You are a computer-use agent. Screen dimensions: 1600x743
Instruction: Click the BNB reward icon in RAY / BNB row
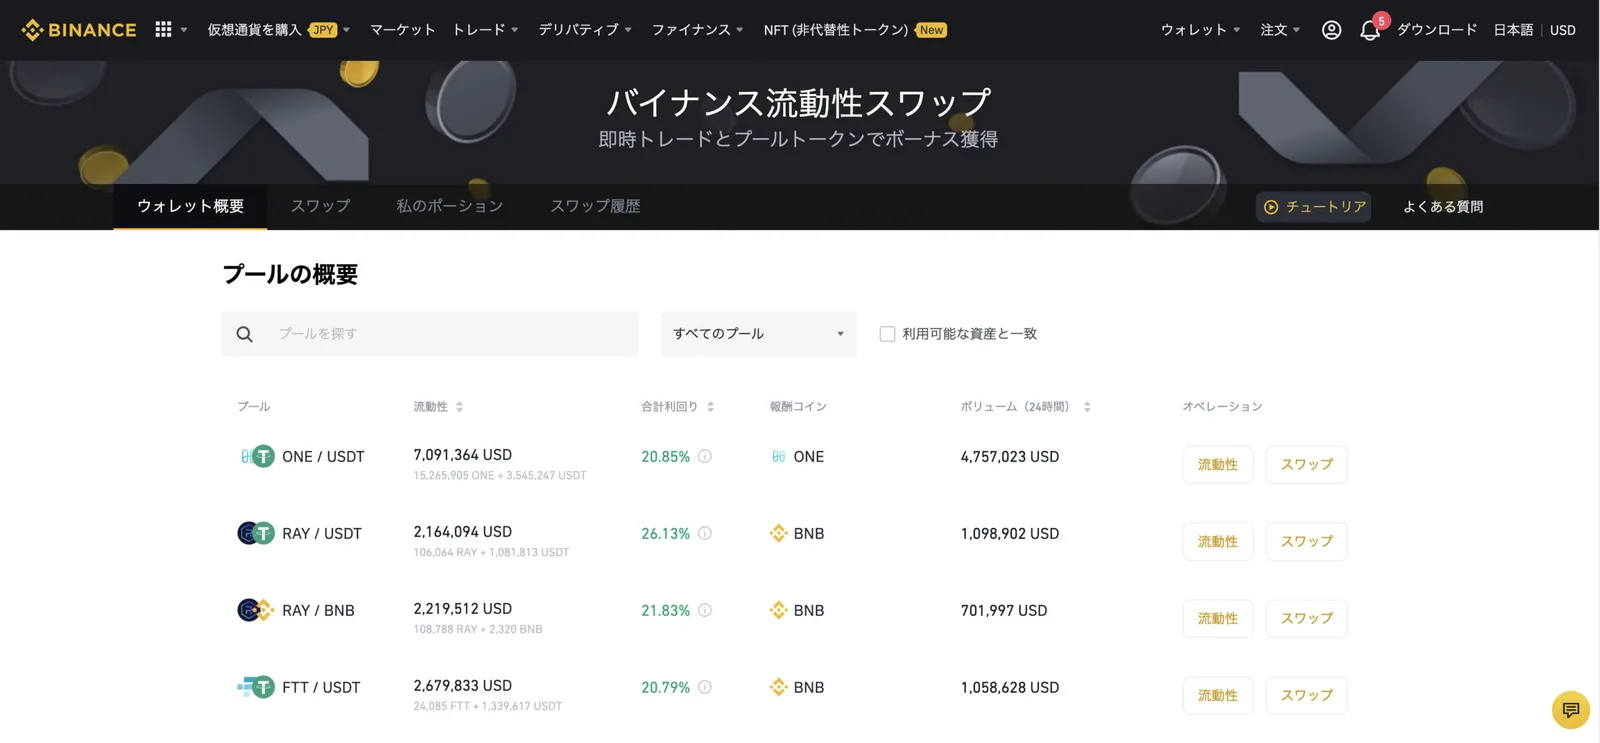click(x=778, y=611)
